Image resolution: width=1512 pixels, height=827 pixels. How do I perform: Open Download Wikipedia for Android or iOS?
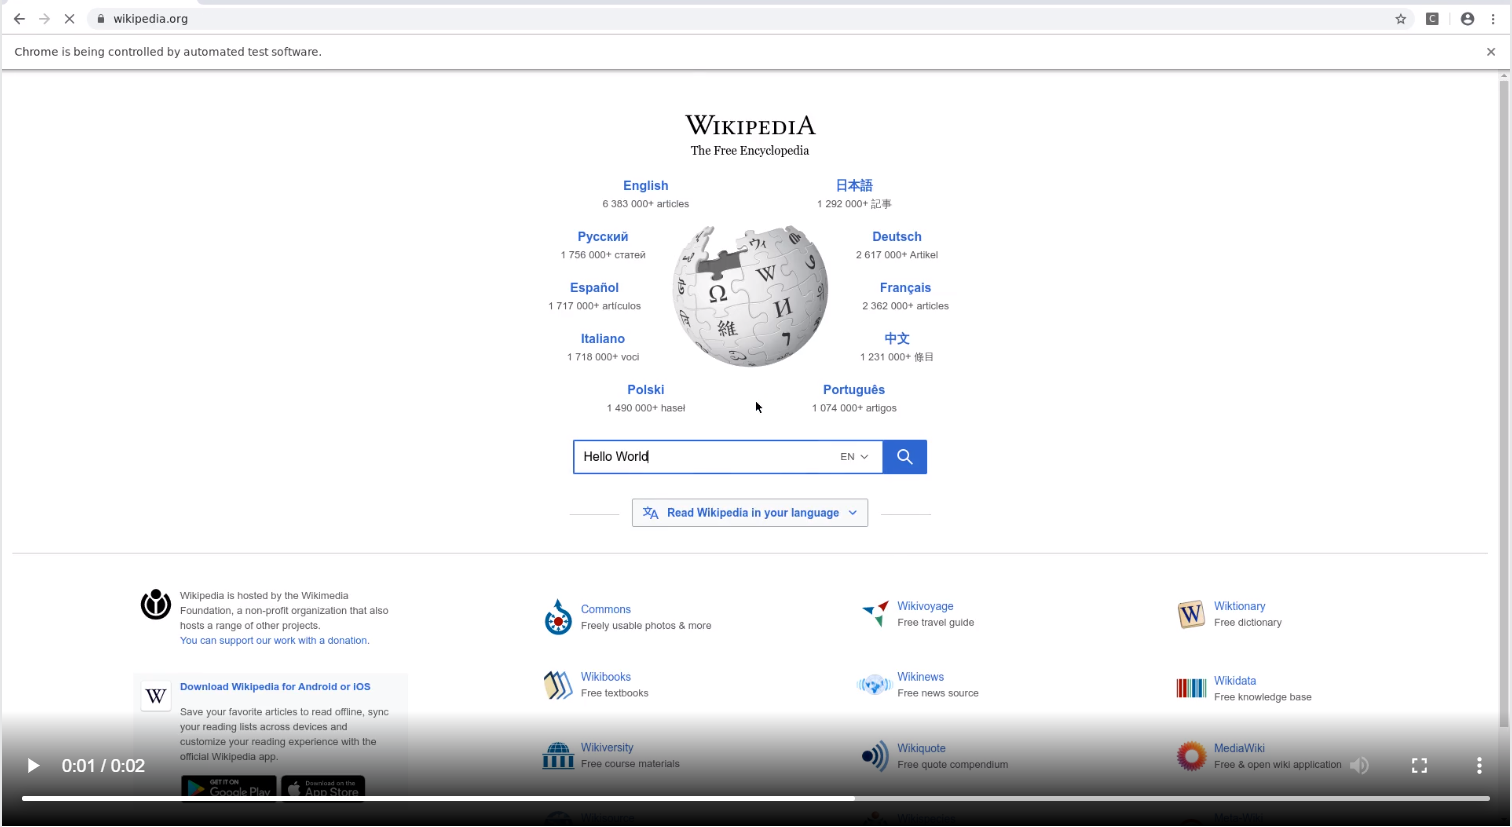tap(275, 687)
